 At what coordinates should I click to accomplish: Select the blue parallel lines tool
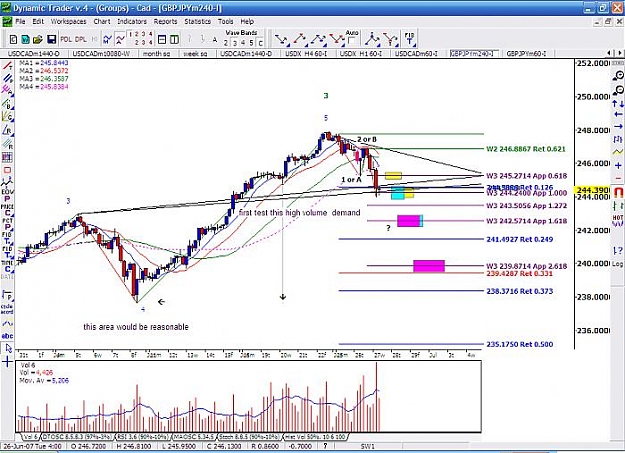(7, 78)
